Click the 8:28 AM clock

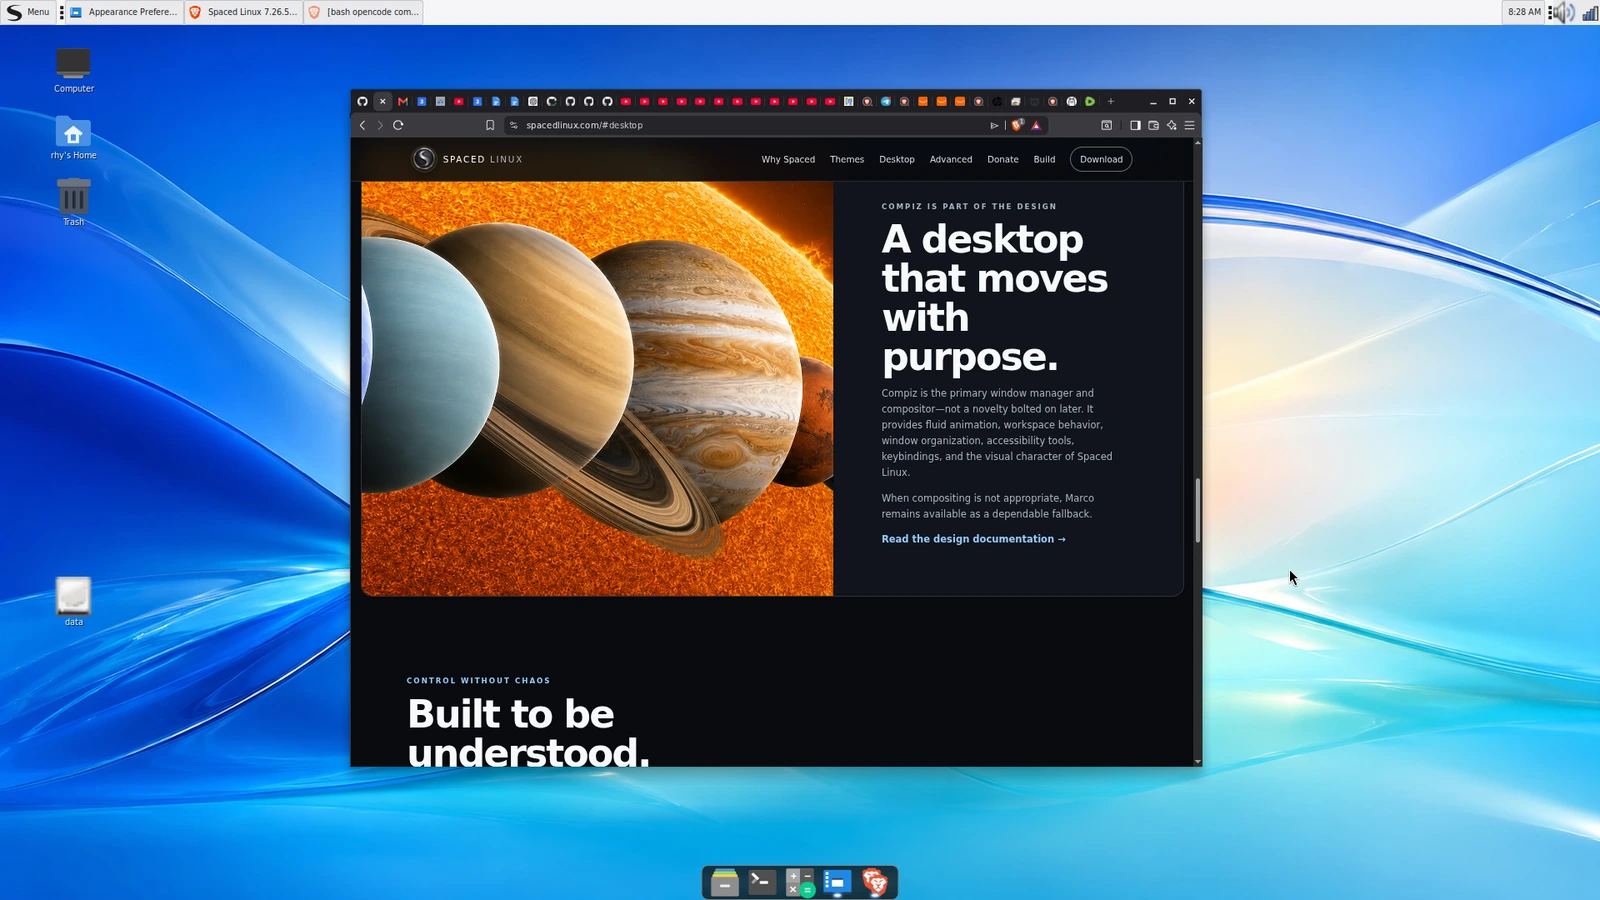[1524, 12]
